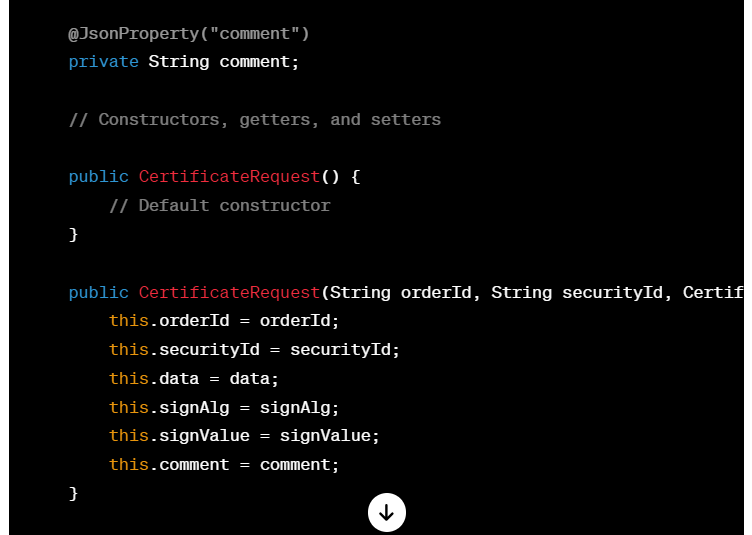Image resolution: width=752 pixels, height=535 pixels.
Task: Click the first red CertificateRequest constructor name
Action: (x=229, y=177)
